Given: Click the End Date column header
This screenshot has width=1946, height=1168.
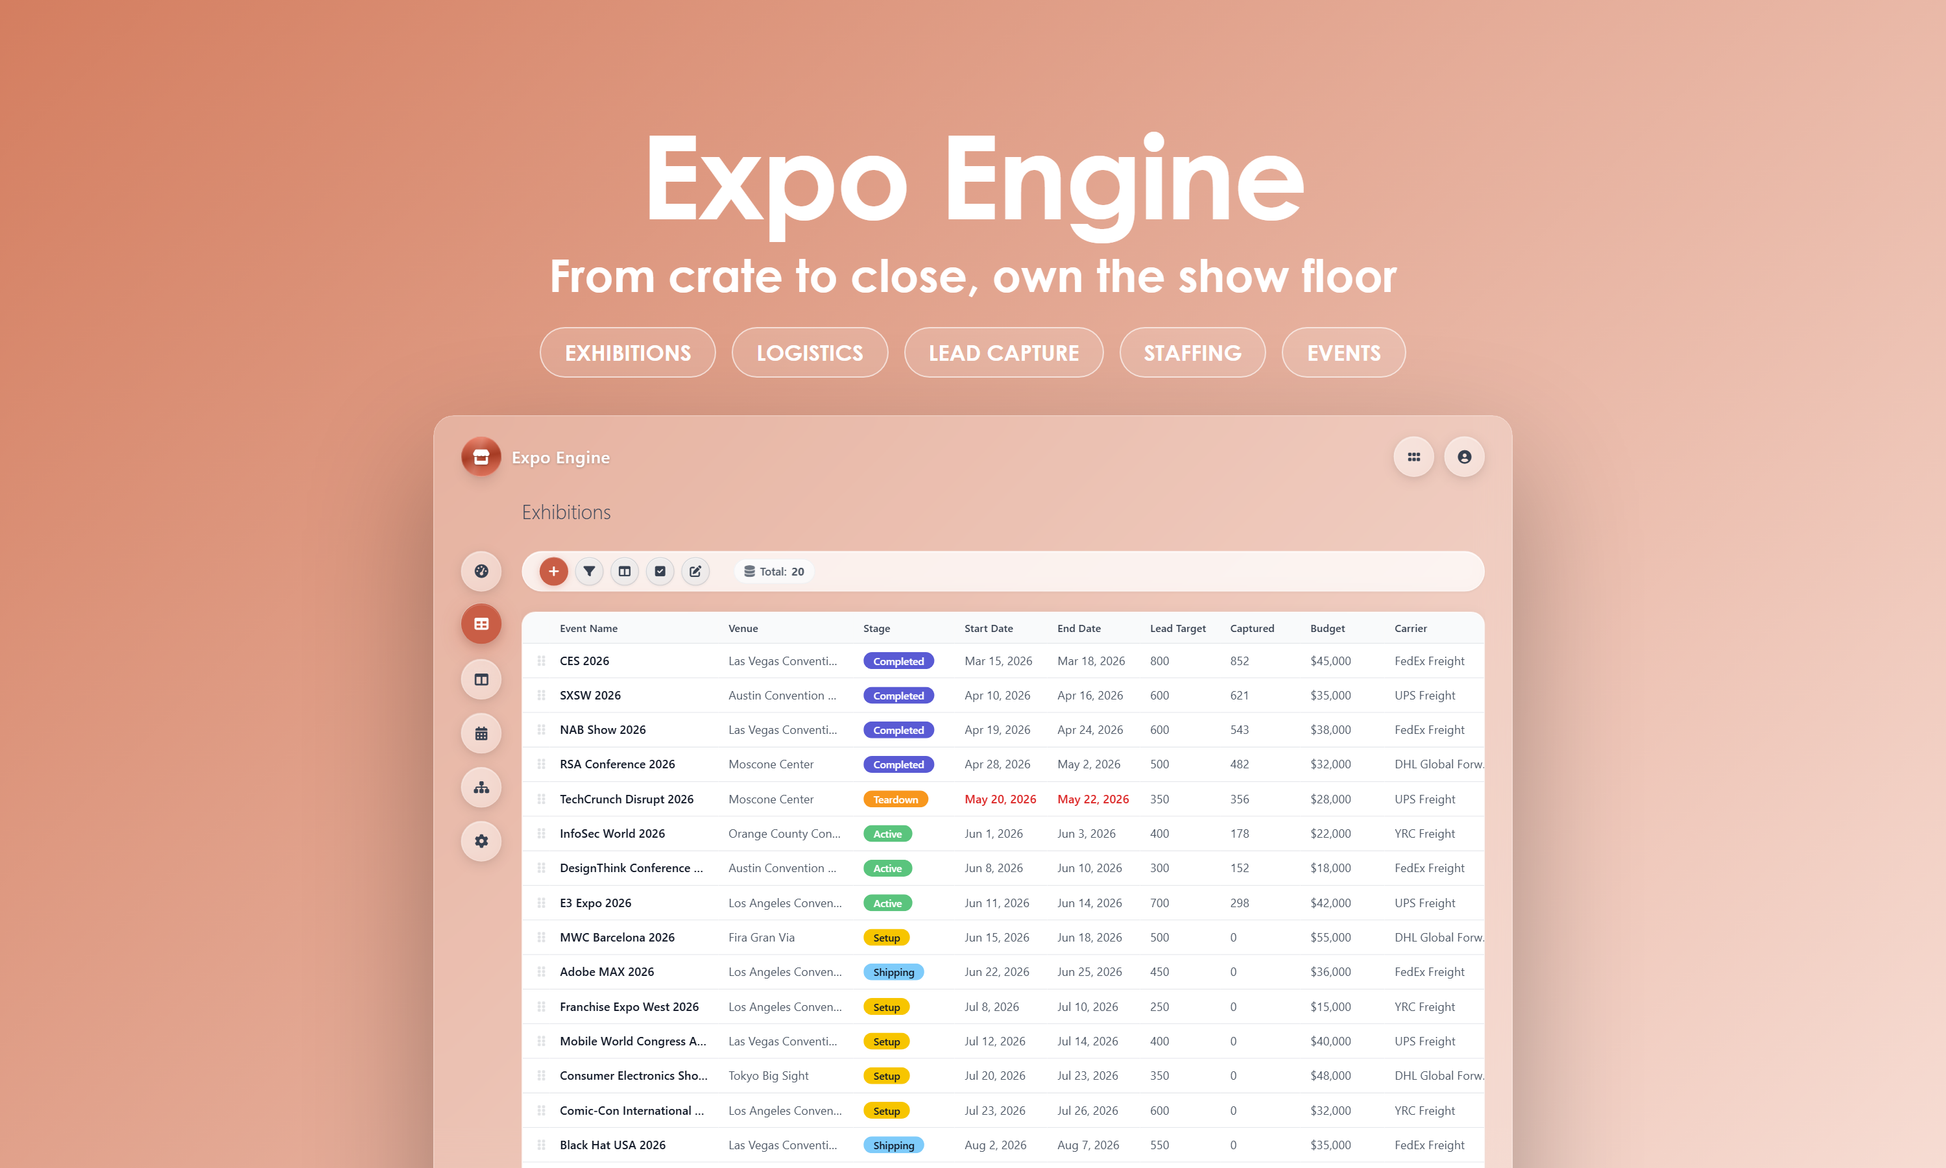Looking at the screenshot, I should pyautogui.click(x=1079, y=628).
